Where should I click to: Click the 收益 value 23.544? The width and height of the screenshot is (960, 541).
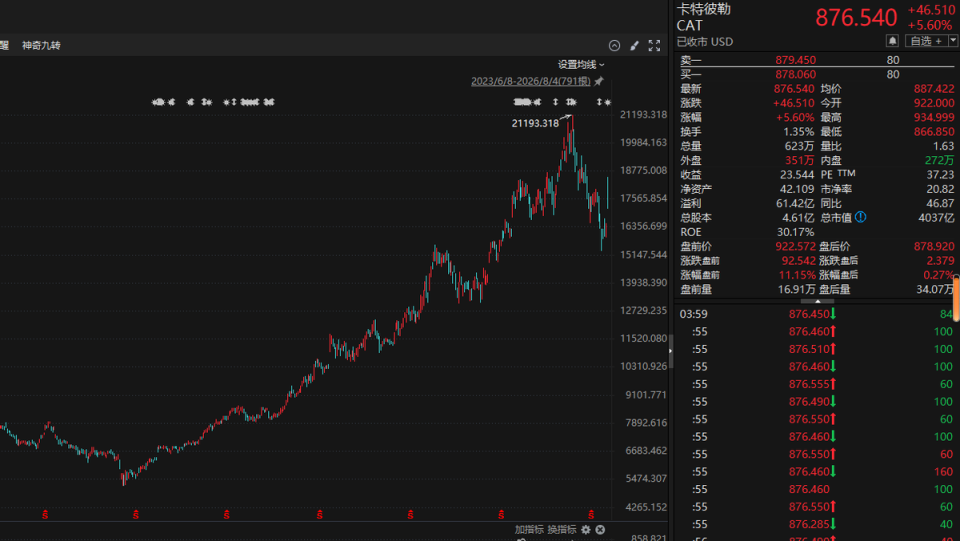pos(797,174)
